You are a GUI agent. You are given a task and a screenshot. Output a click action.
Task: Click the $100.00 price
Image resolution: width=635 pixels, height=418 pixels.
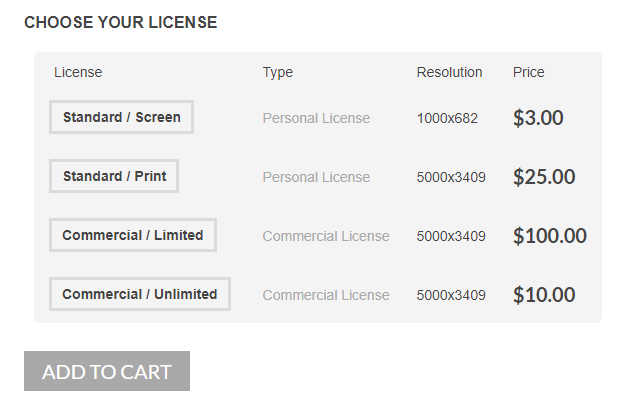tap(550, 236)
